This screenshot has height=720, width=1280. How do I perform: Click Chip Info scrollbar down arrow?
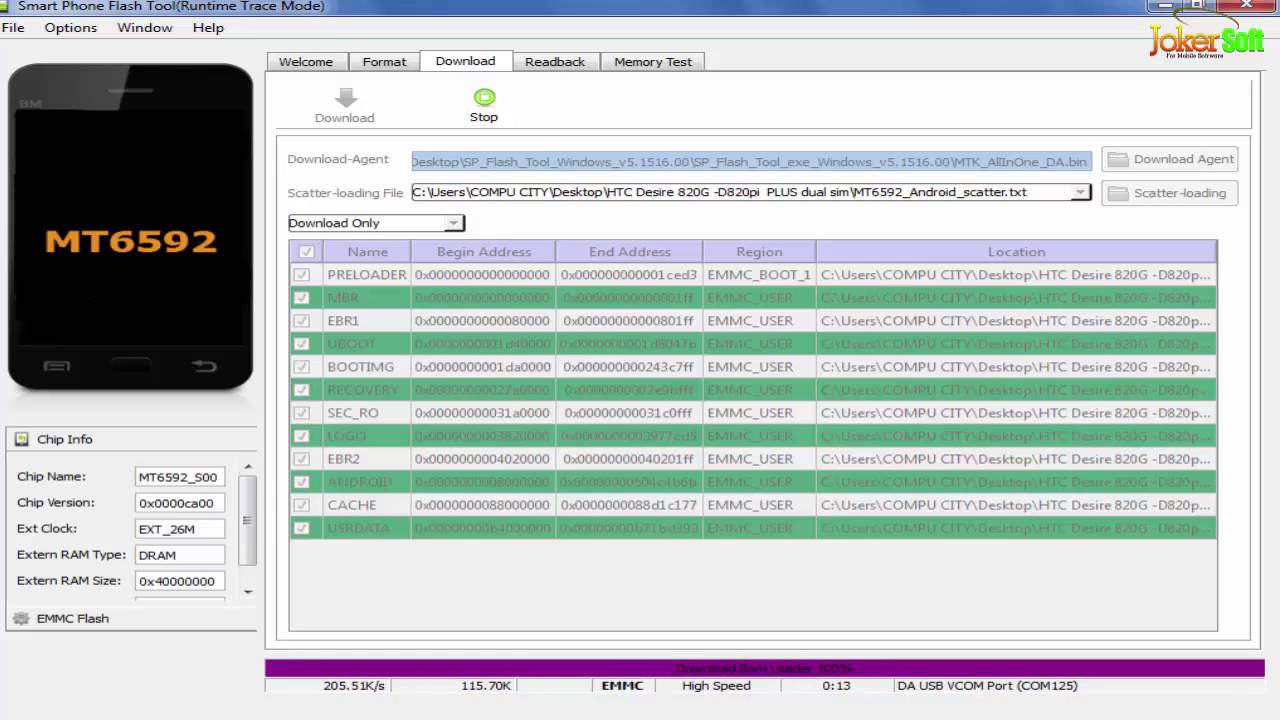pyautogui.click(x=248, y=592)
